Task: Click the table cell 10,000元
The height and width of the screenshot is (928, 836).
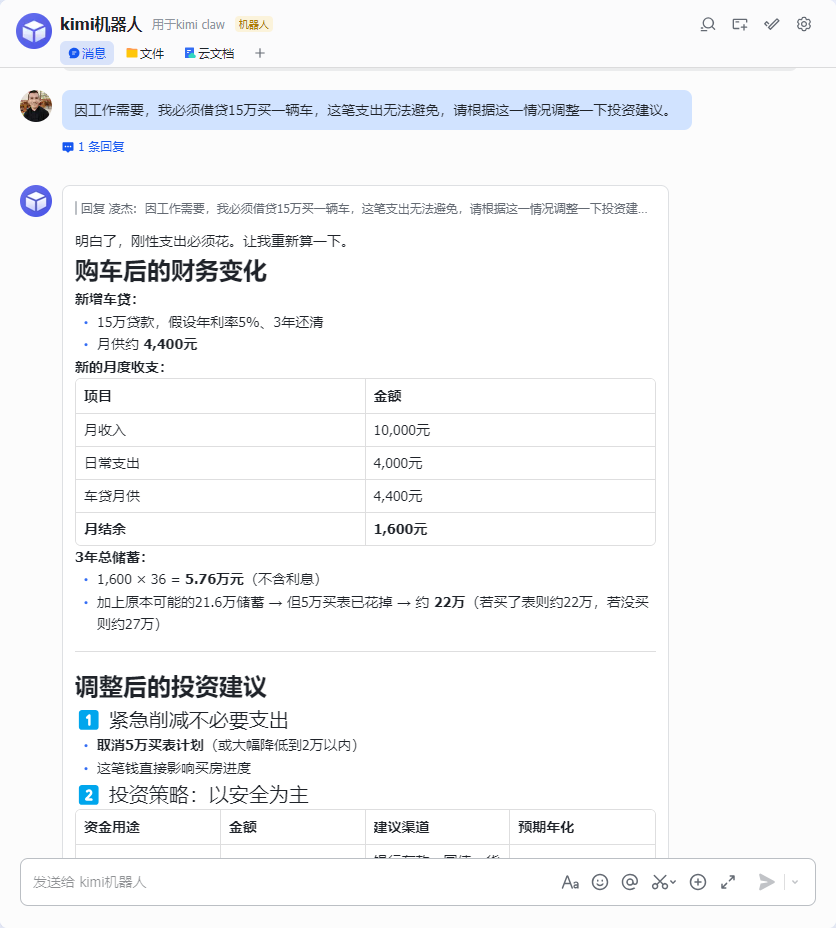Action: coord(510,430)
